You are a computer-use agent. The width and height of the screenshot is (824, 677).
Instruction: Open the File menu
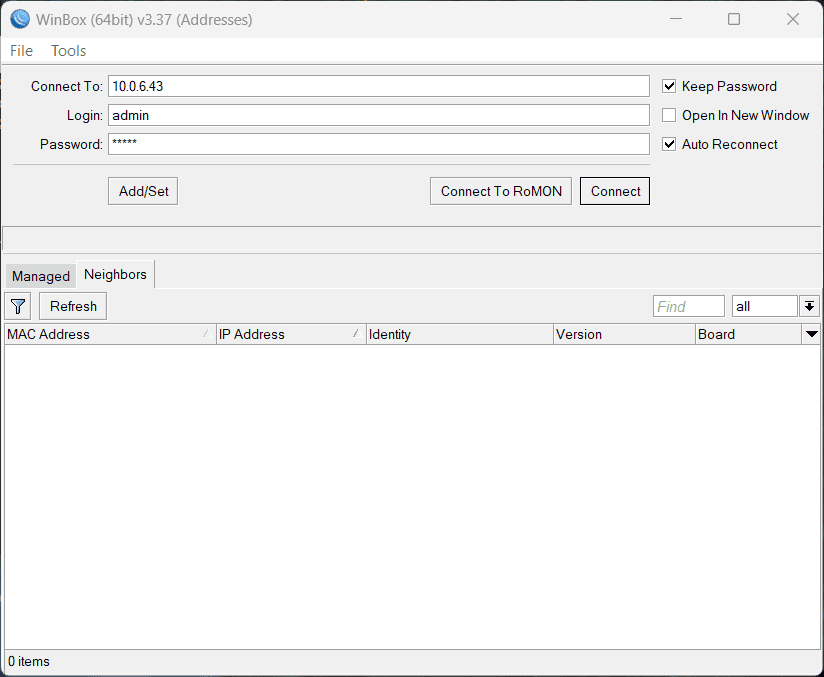tap(22, 51)
